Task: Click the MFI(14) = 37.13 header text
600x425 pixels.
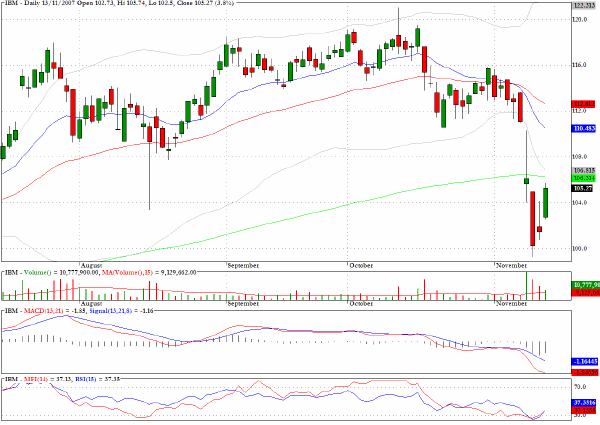Action: (48, 379)
